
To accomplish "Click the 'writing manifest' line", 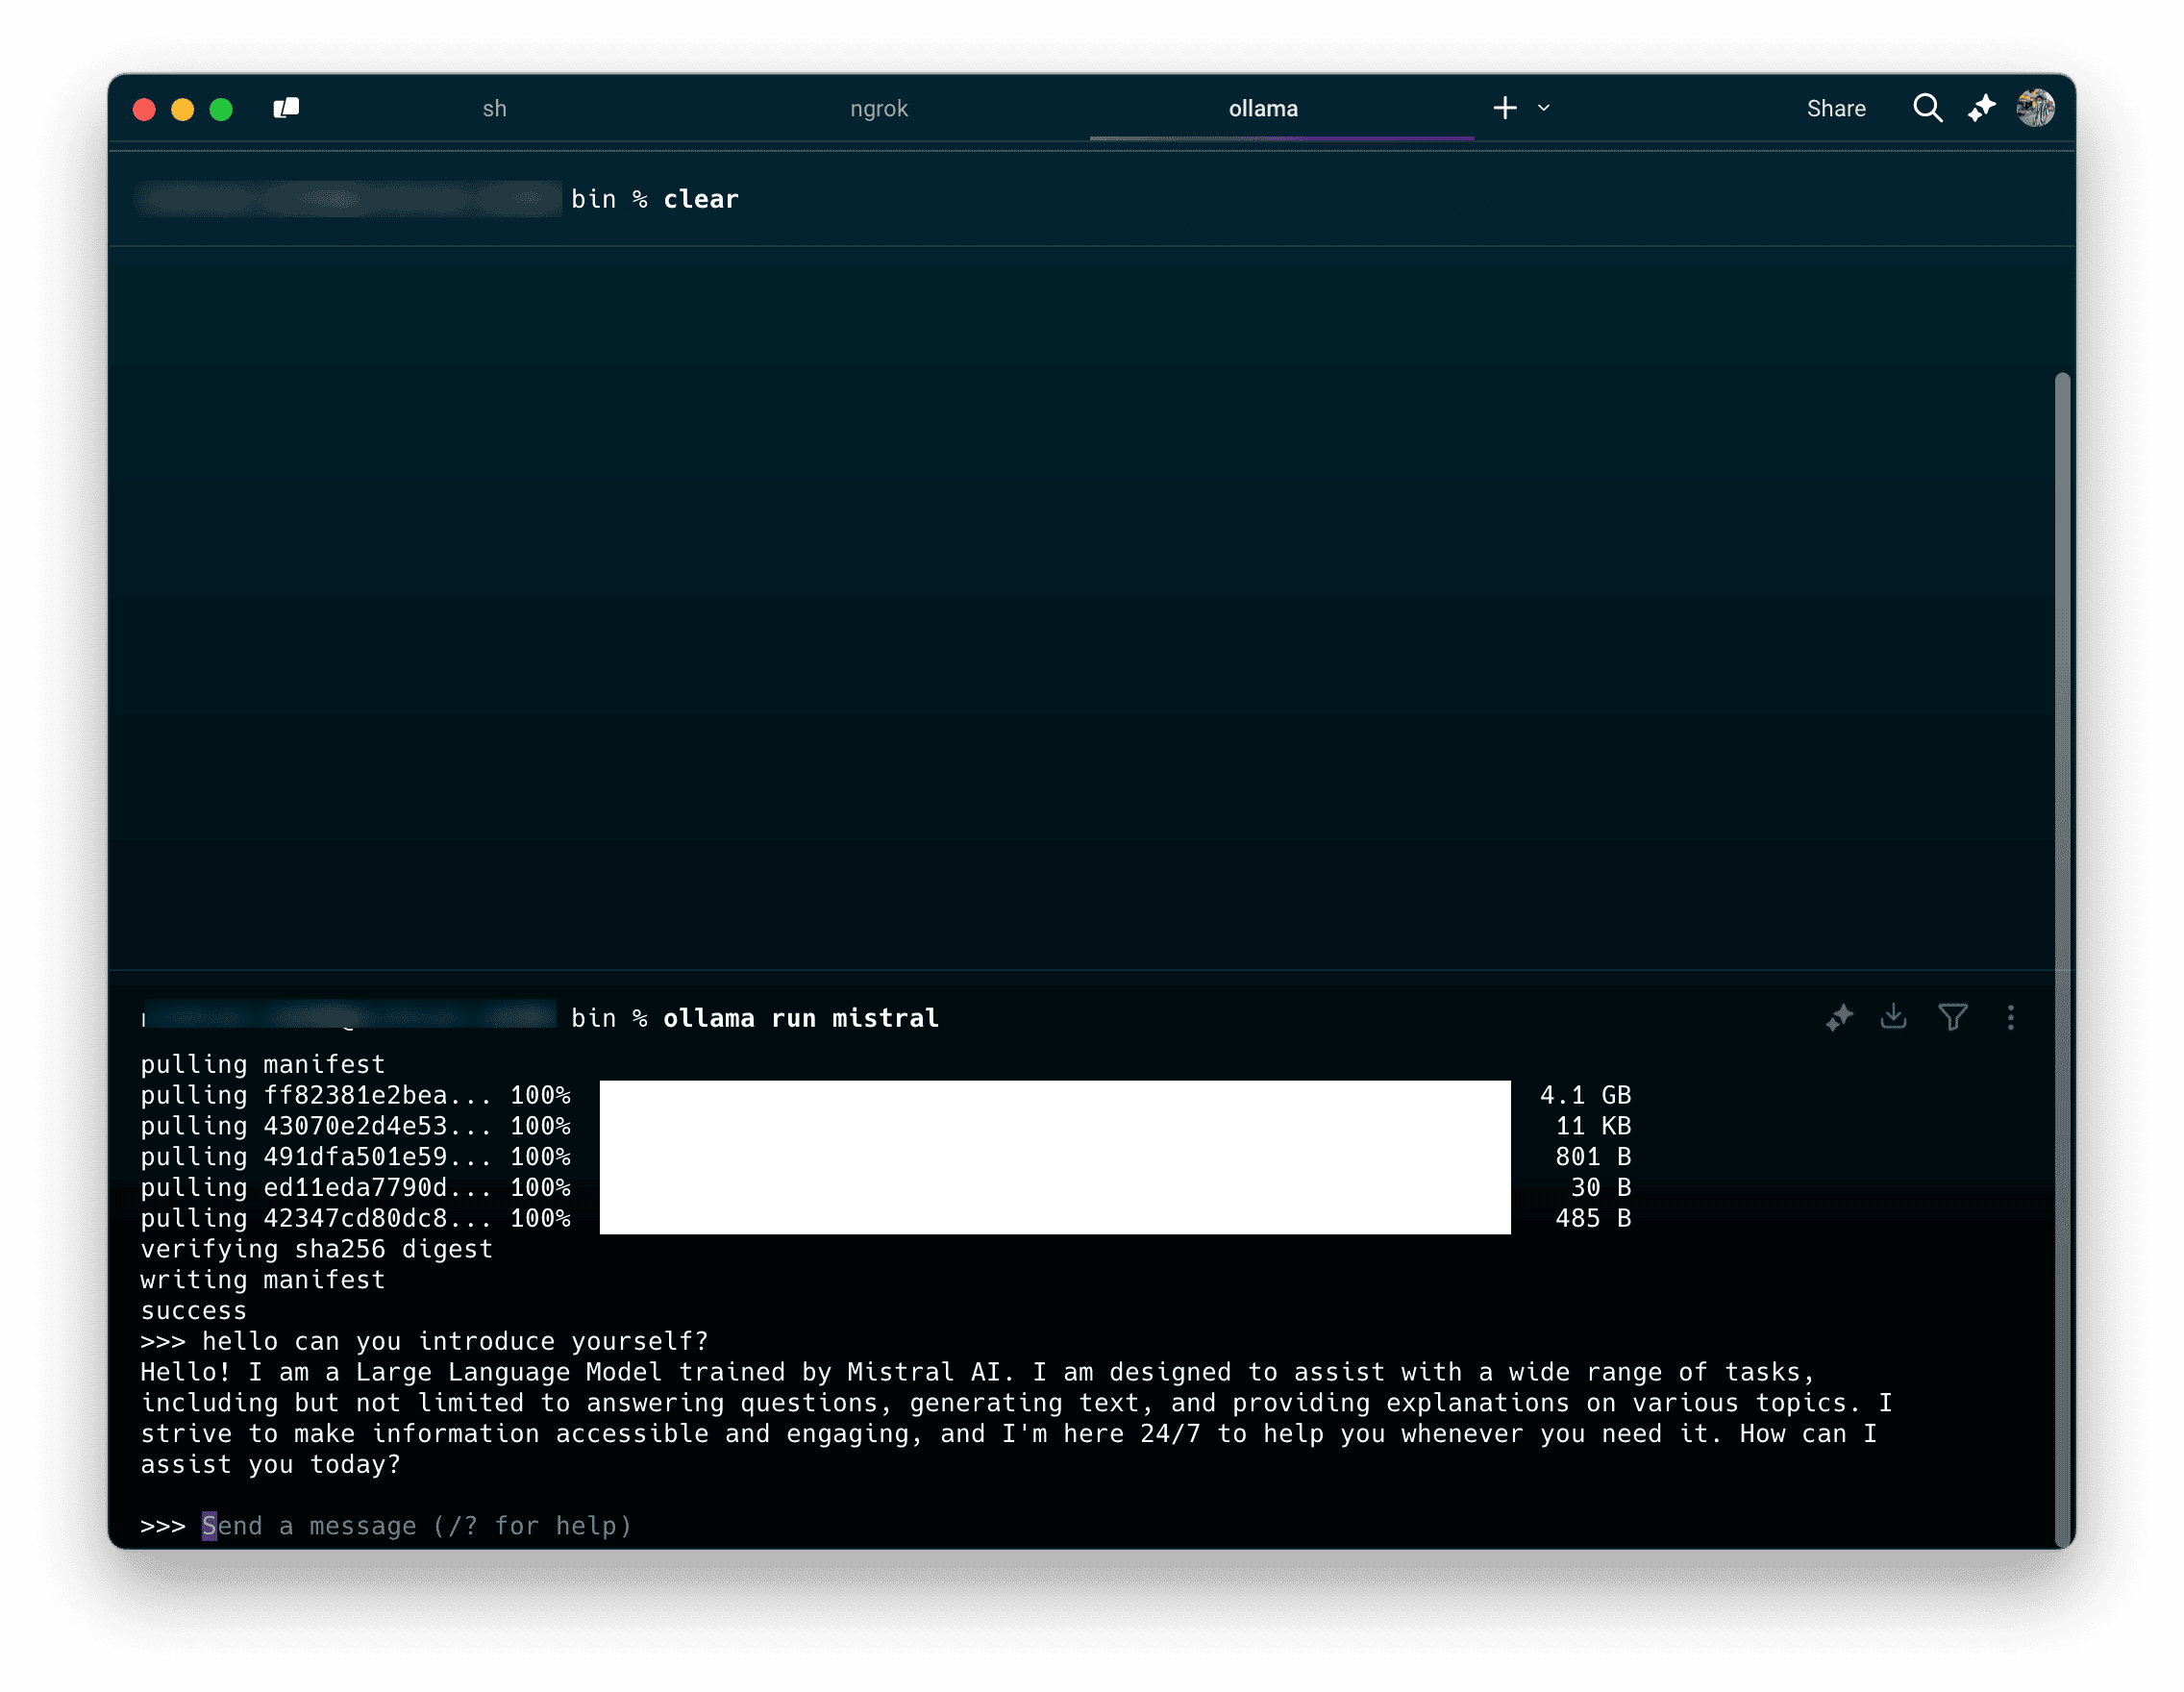I will (x=262, y=1279).
